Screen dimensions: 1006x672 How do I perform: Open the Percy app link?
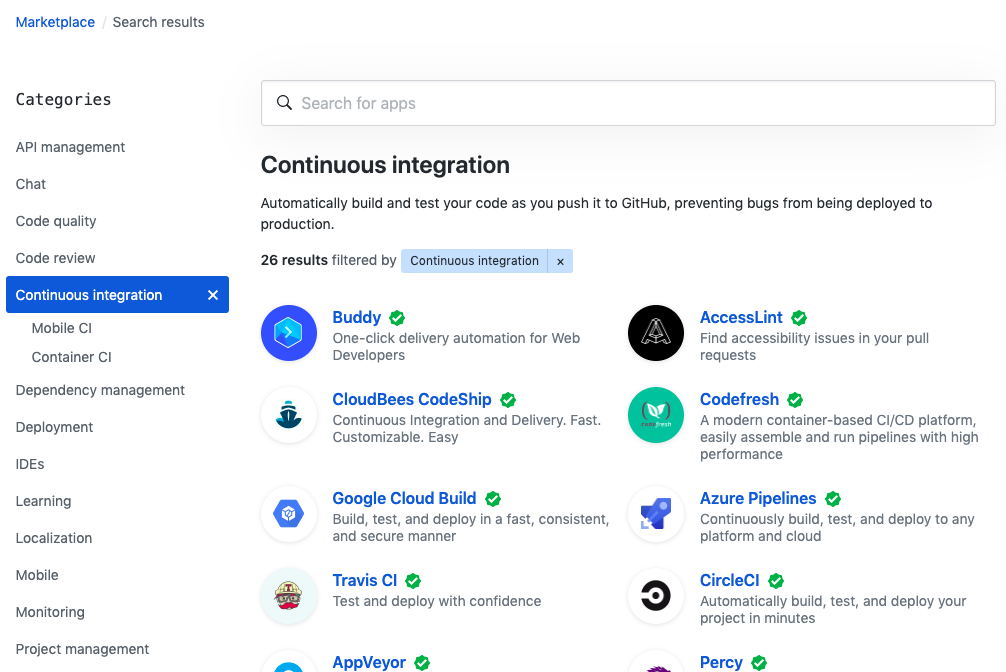[x=721, y=662]
